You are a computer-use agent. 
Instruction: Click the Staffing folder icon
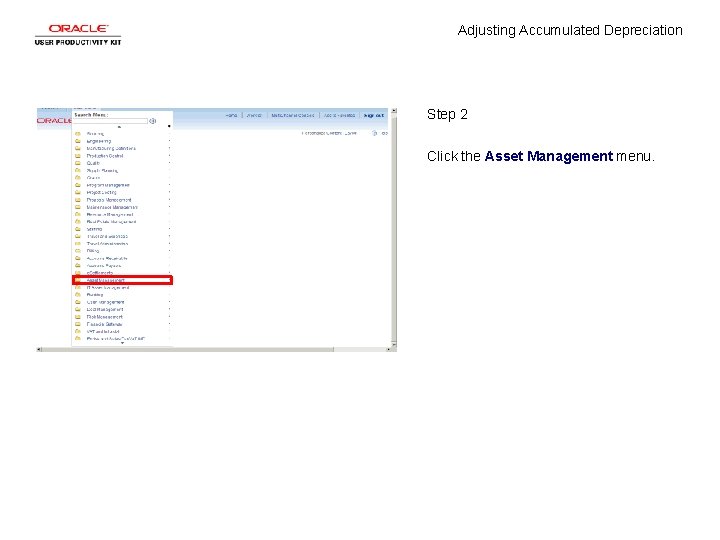pyautogui.click(x=78, y=229)
